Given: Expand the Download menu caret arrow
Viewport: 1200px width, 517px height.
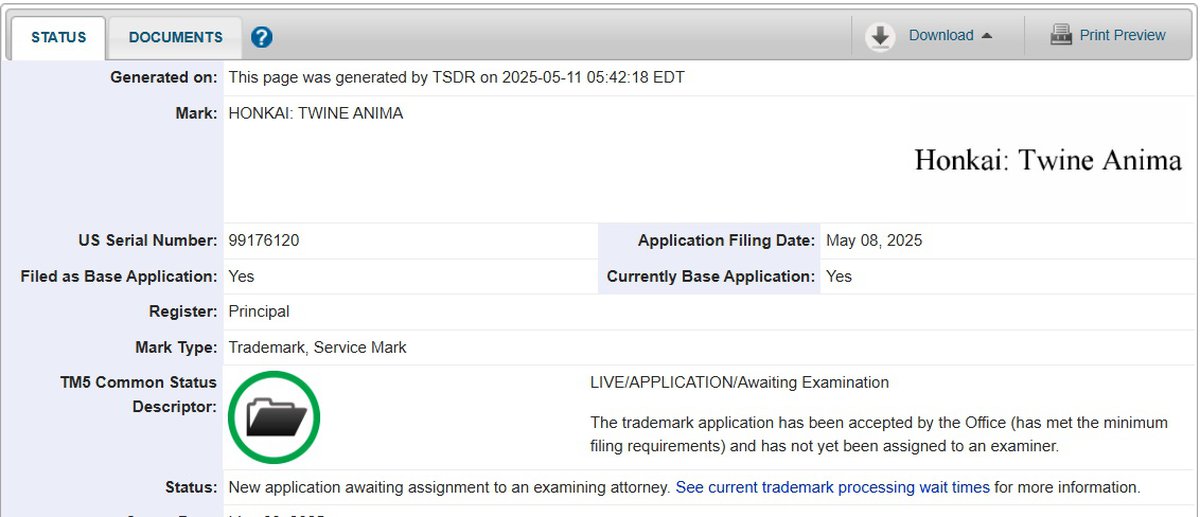Looking at the screenshot, I should (987, 36).
